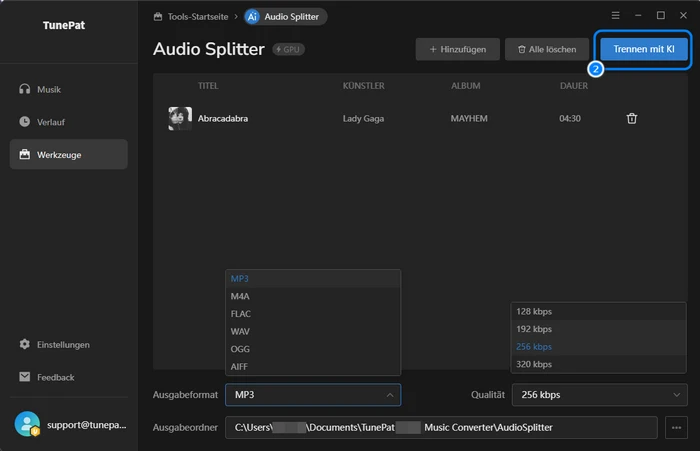Screen dimensions: 700x451
Task: Select the Abracadabra track title
Action: [x=223, y=118]
